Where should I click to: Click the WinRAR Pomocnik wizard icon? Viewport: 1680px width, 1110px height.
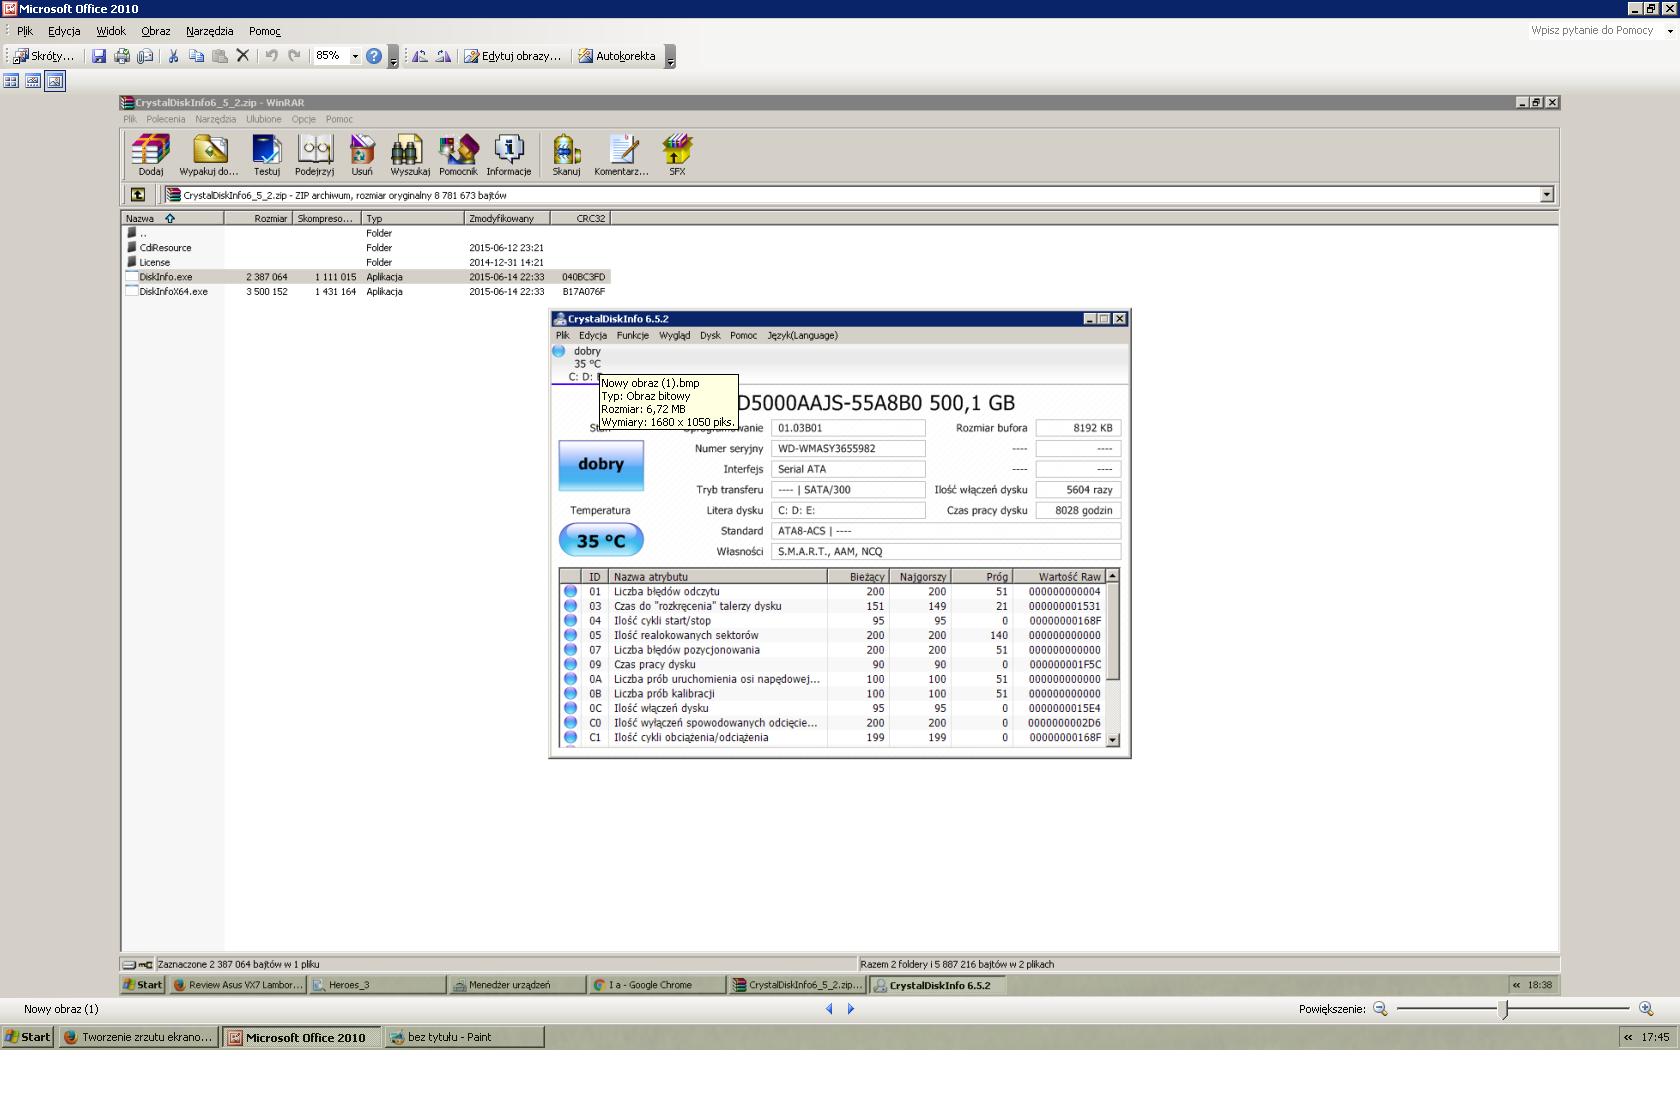pyautogui.click(x=458, y=155)
